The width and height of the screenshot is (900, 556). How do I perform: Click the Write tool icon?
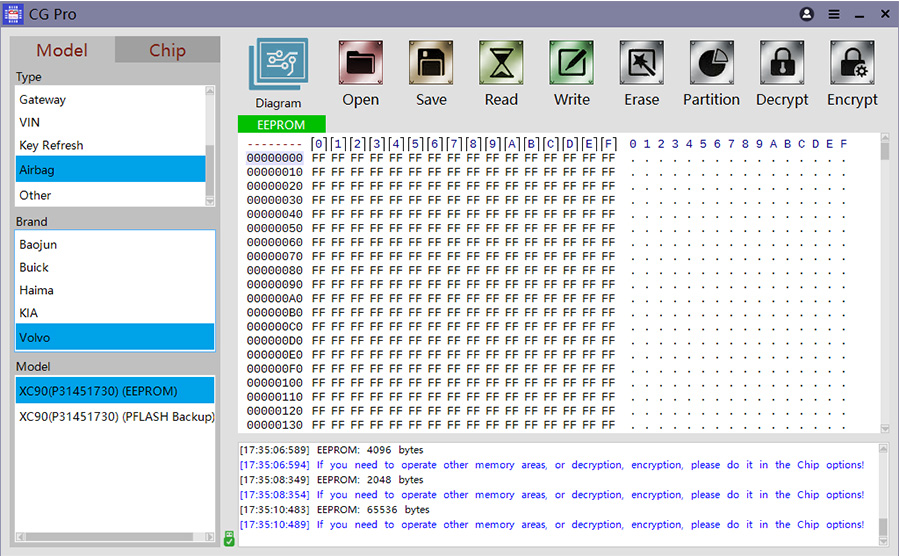(x=572, y=64)
